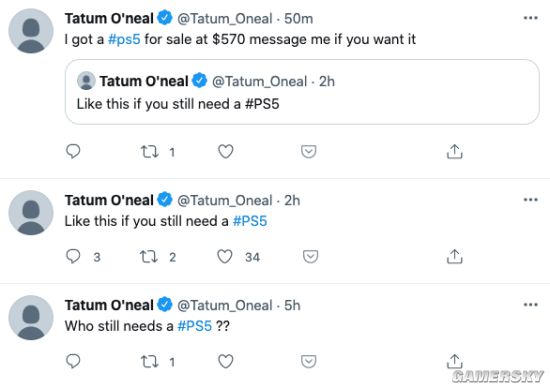The height and width of the screenshot is (388, 550).
Task: Open the #ps5 hashtag in the top tweet
Action: point(124,39)
